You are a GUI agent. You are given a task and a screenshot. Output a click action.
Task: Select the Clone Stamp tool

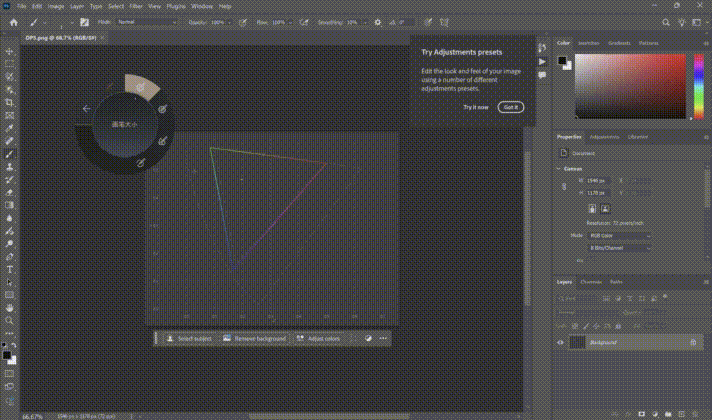pos(9,167)
